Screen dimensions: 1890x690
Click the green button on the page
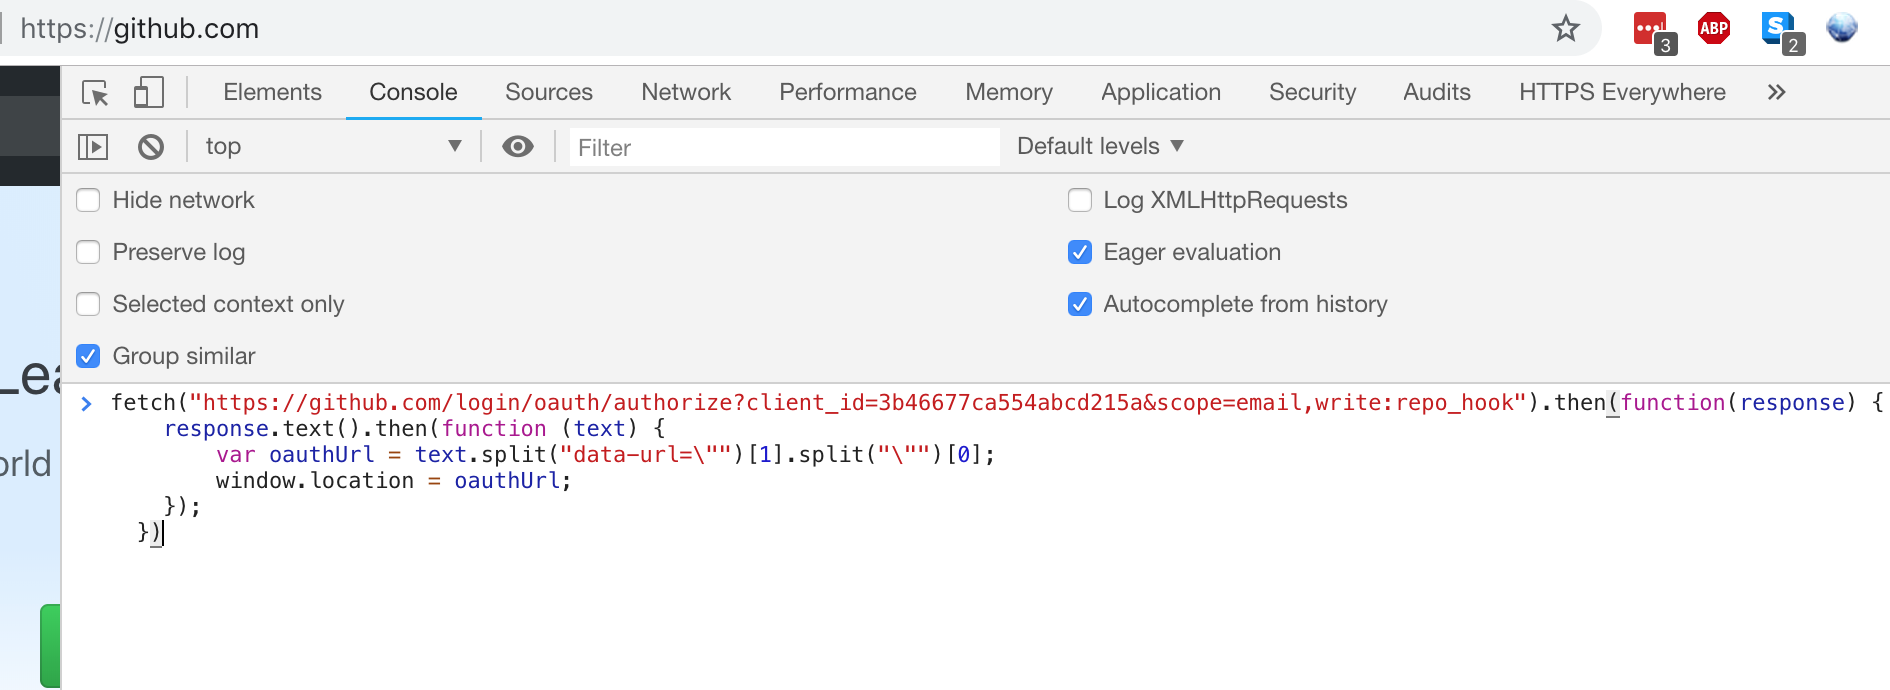[x=50, y=645]
